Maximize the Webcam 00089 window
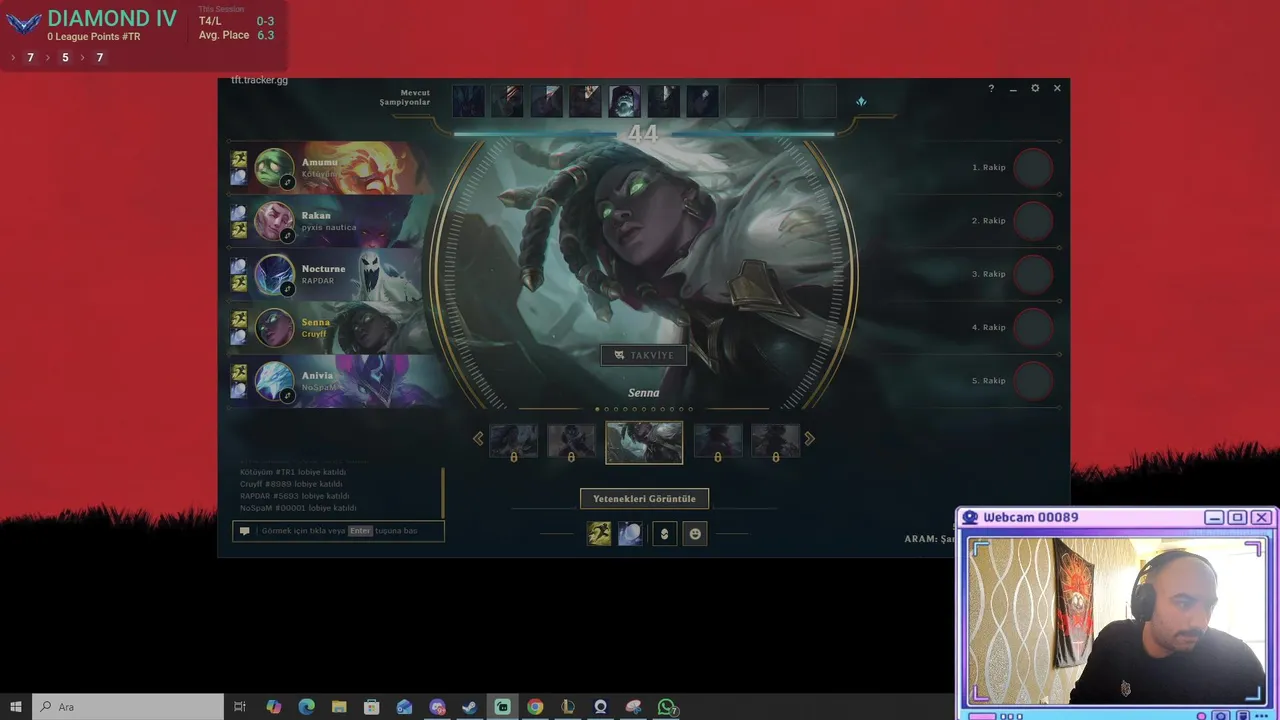This screenshot has width=1280, height=720. 1237,517
